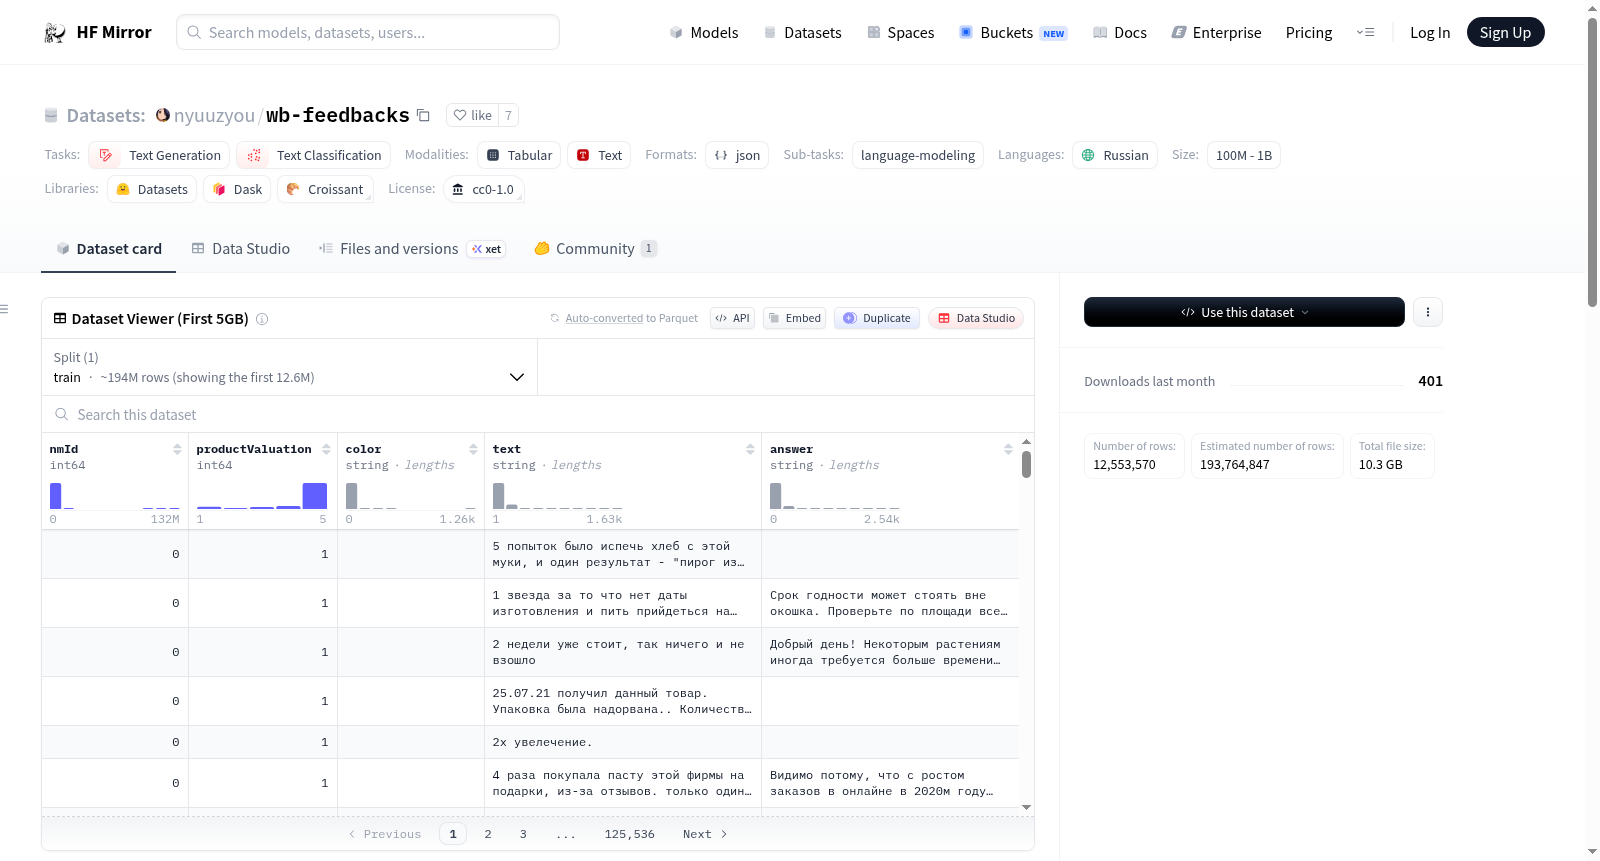The height and width of the screenshot is (861, 1600).
Task: Open the API button in the viewer
Action: pyautogui.click(x=732, y=318)
